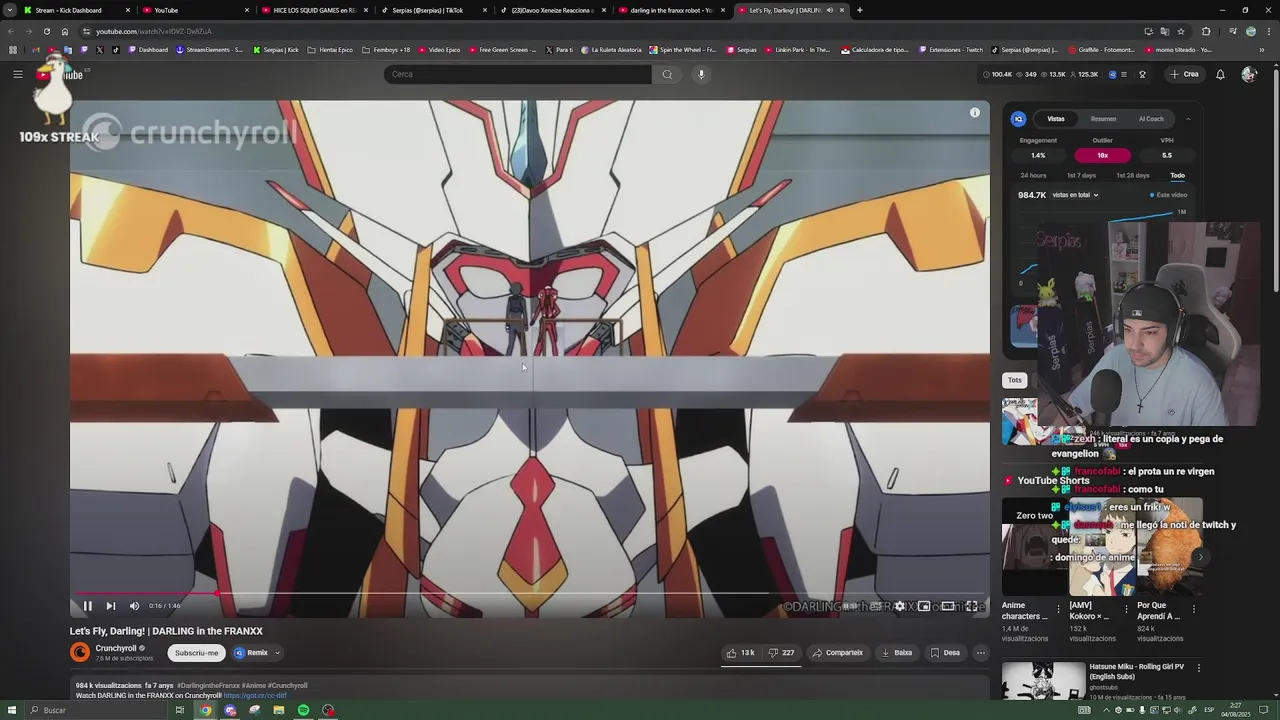Image resolution: width=1280 pixels, height=720 pixels.
Task: Open the Dashboard bookmark
Action: [x=148, y=50]
